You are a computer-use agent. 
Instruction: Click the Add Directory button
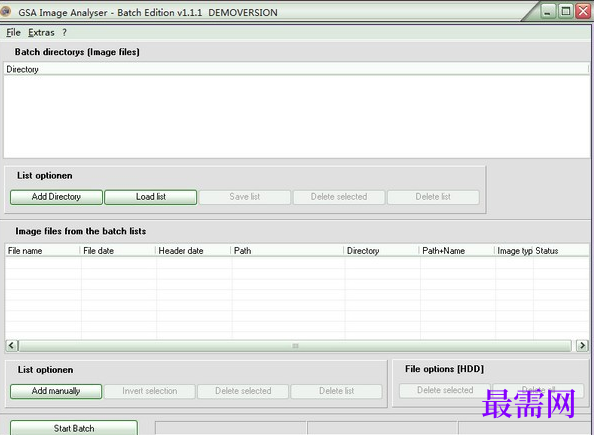56,197
